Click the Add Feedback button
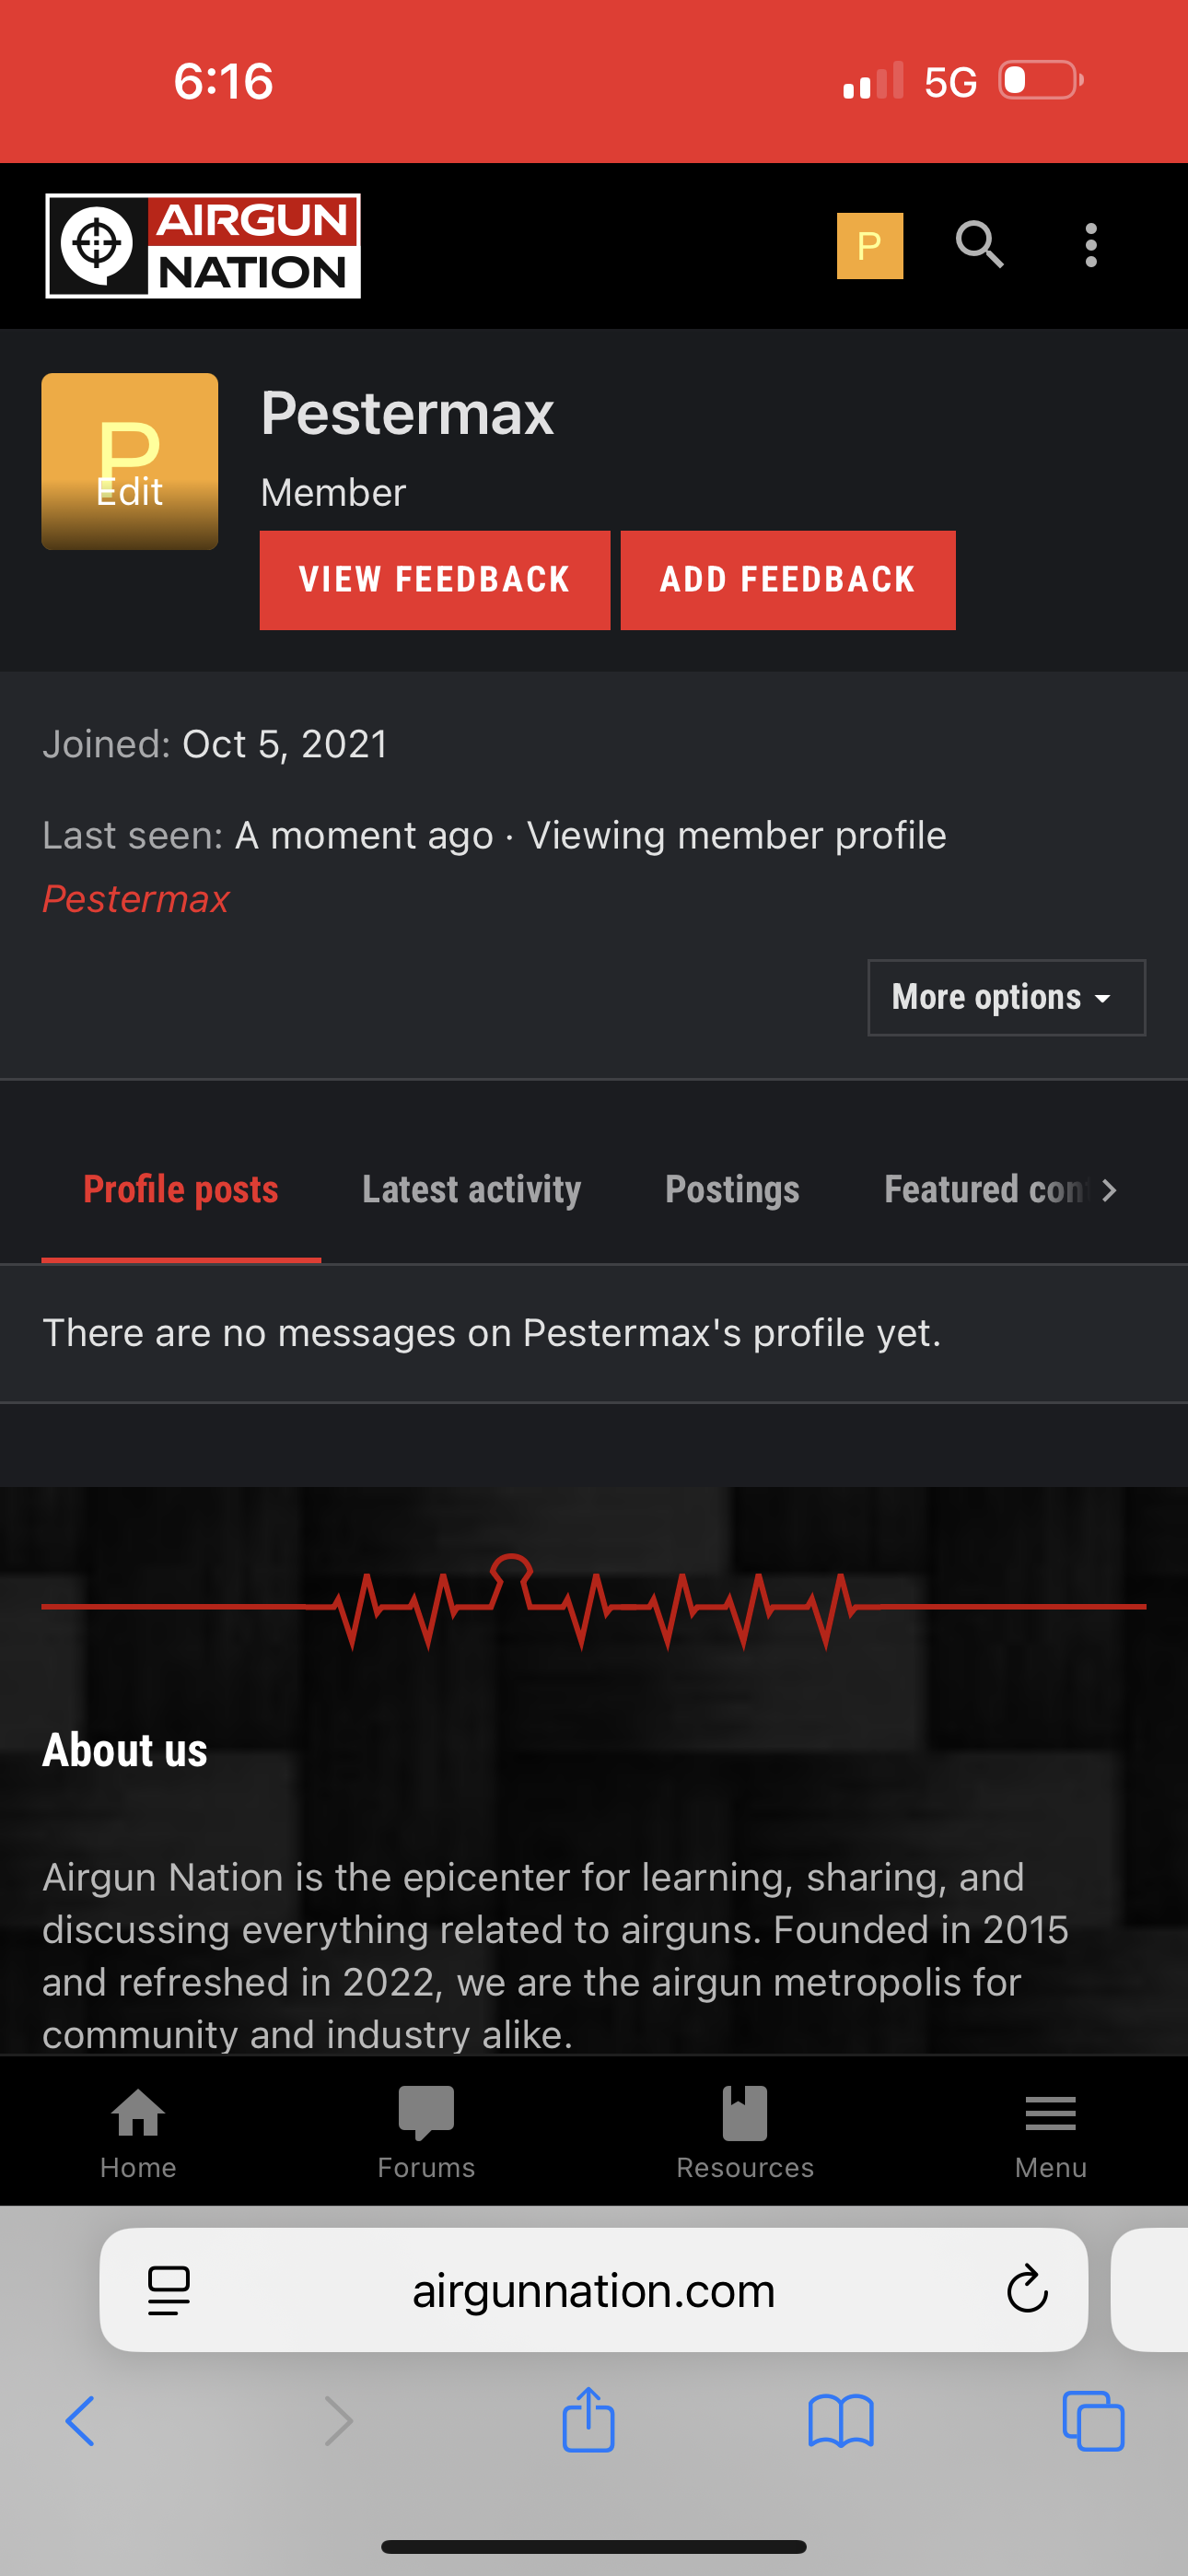This screenshot has height=2576, width=1188. pyautogui.click(x=787, y=580)
